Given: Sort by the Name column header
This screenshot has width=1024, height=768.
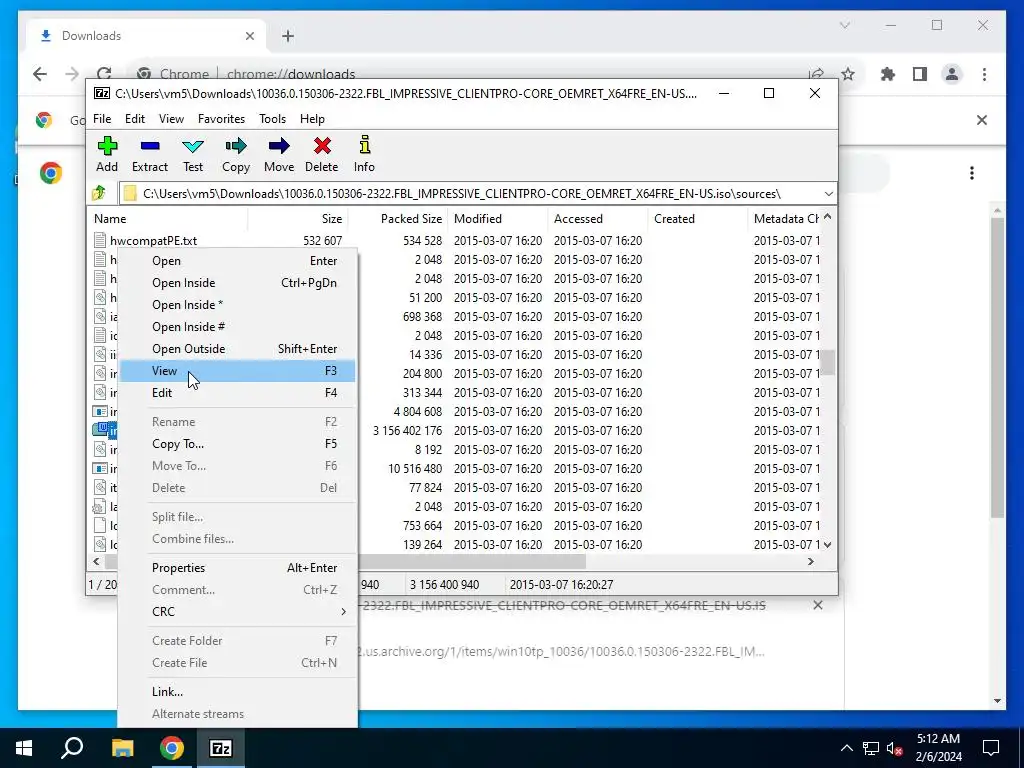Looking at the screenshot, I should [168, 219].
